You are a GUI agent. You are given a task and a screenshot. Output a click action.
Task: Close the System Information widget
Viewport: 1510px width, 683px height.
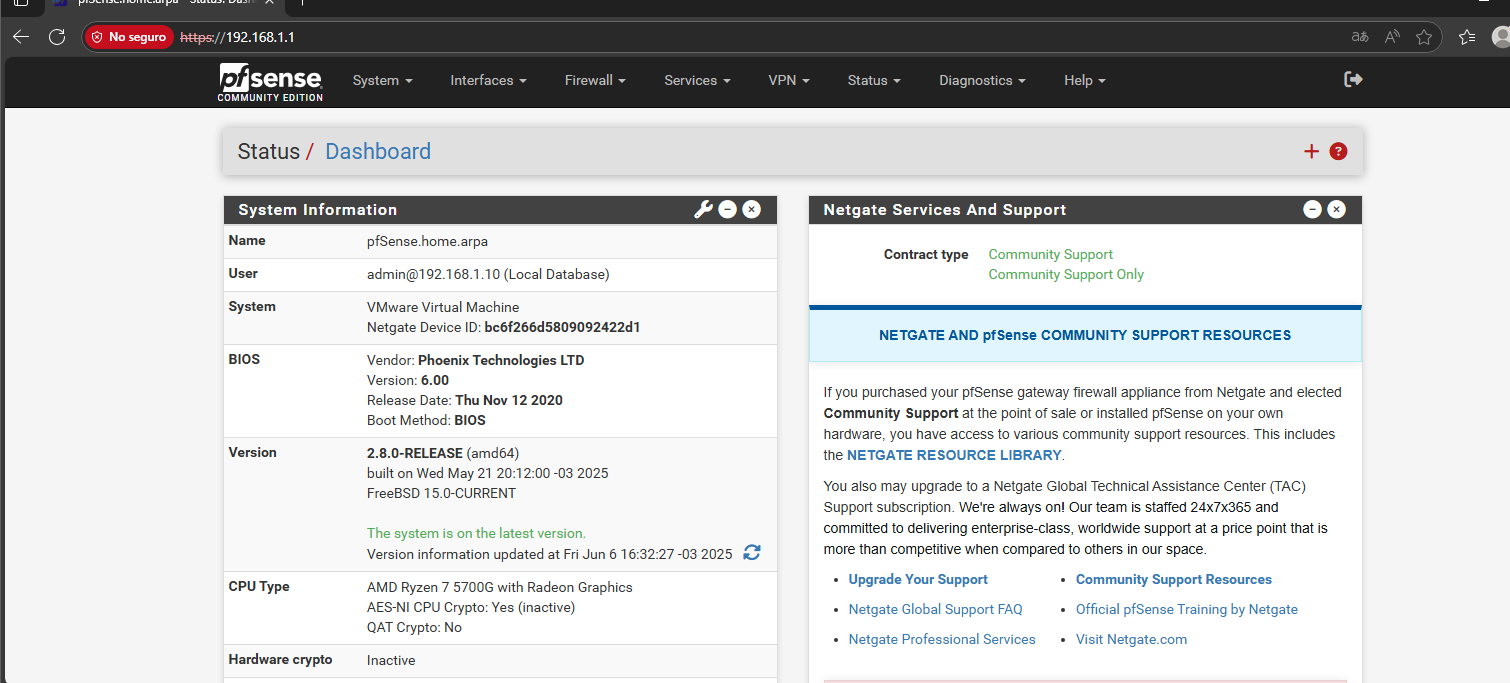(752, 209)
